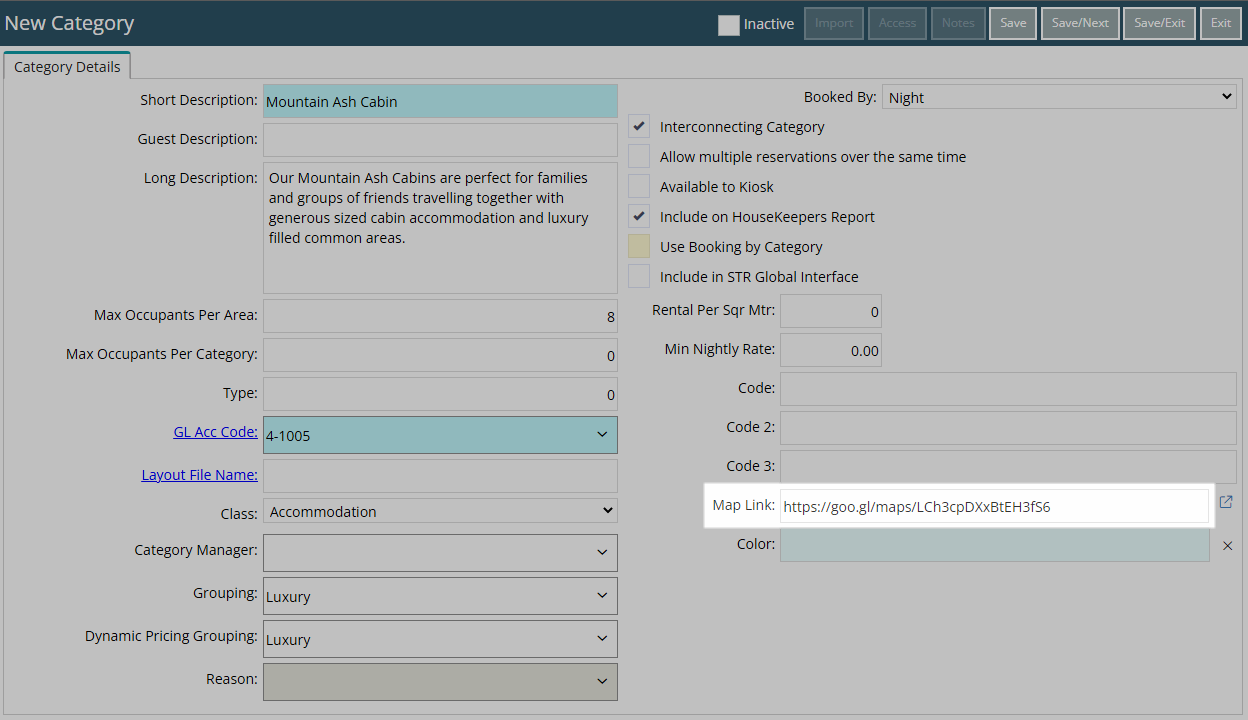
Task: Clear the Color field with the X icon
Action: (1228, 546)
